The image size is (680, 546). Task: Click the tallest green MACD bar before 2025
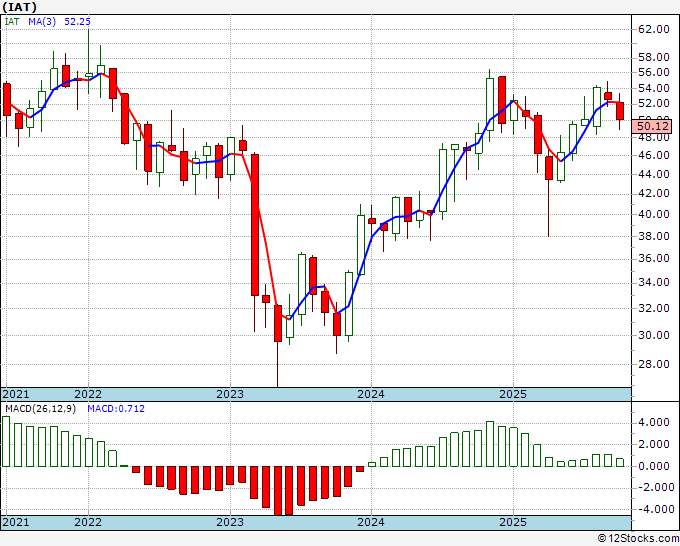(490, 444)
